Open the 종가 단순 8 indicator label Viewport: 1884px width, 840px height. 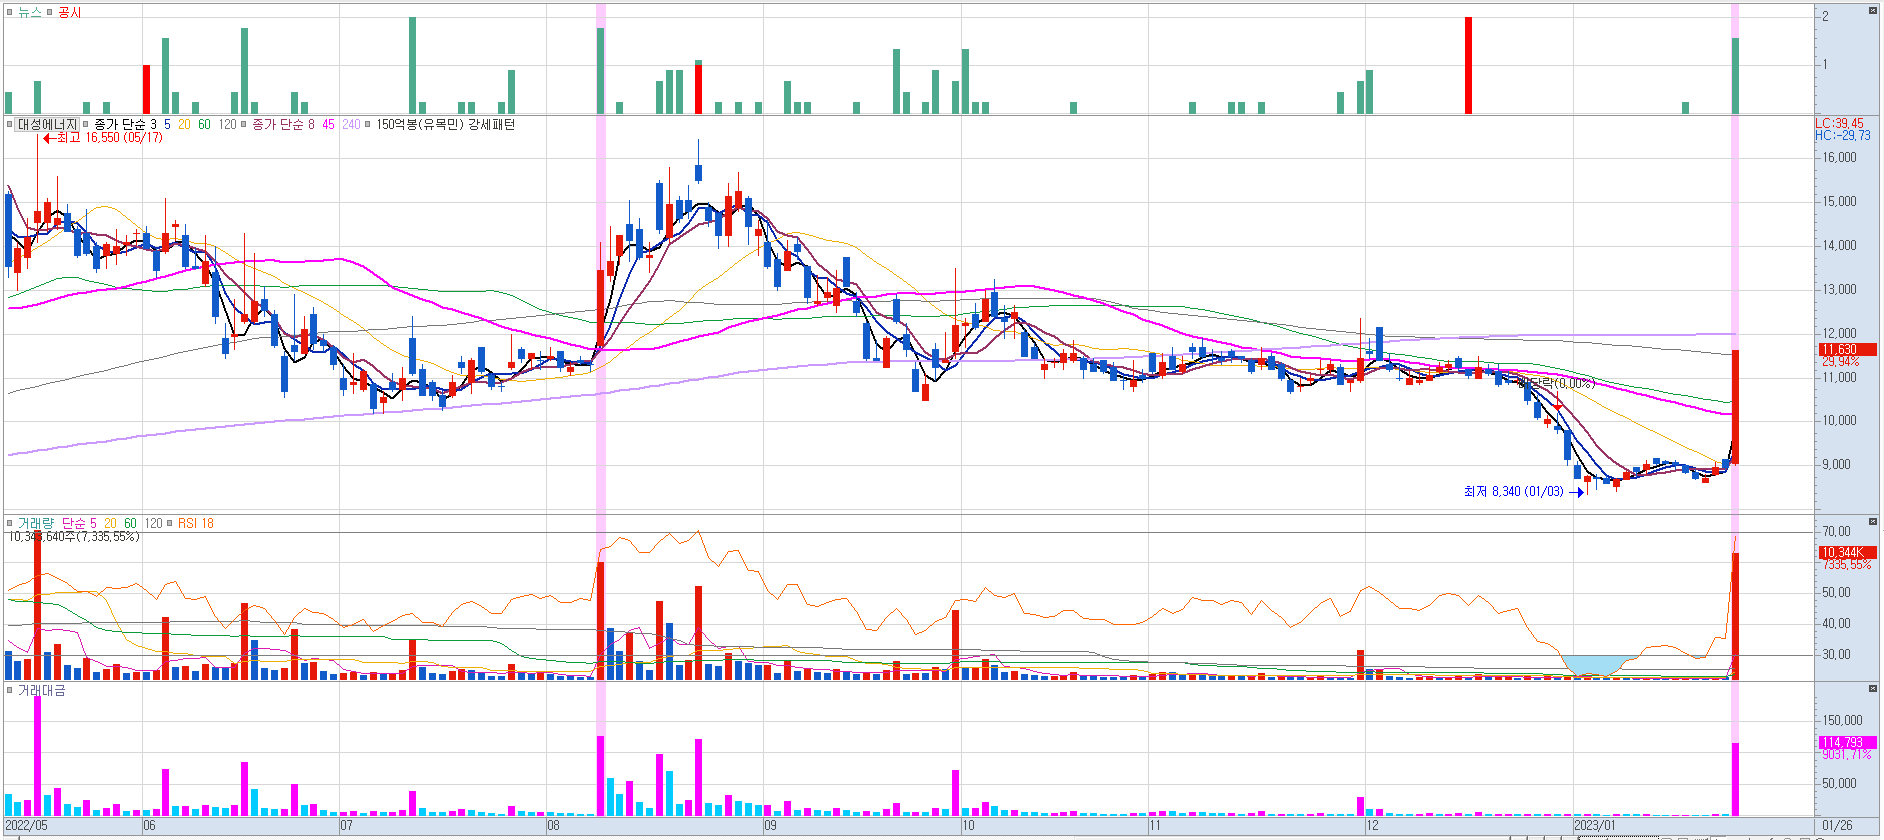(283, 124)
